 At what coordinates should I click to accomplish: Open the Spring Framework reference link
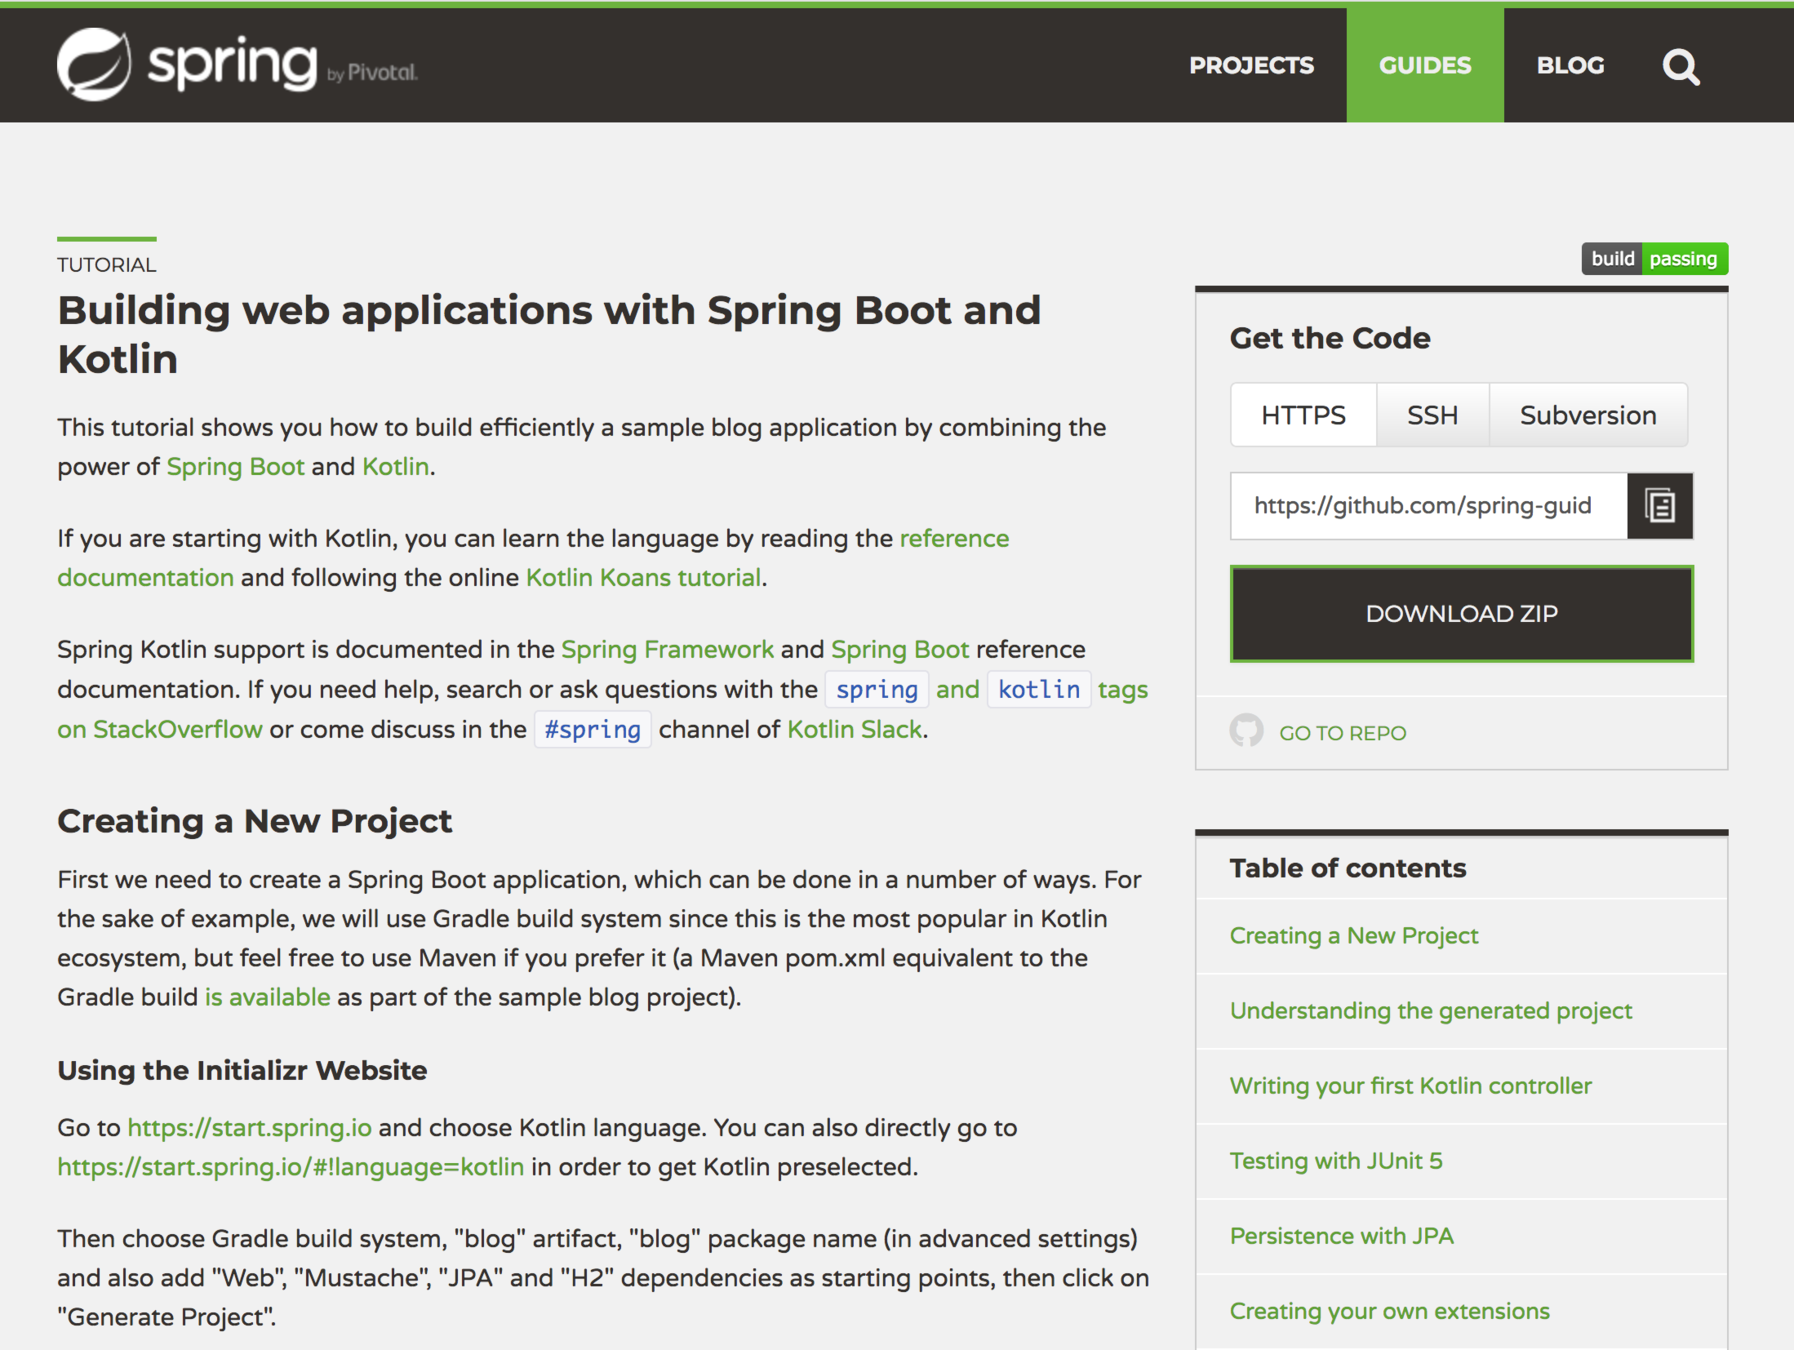click(667, 650)
